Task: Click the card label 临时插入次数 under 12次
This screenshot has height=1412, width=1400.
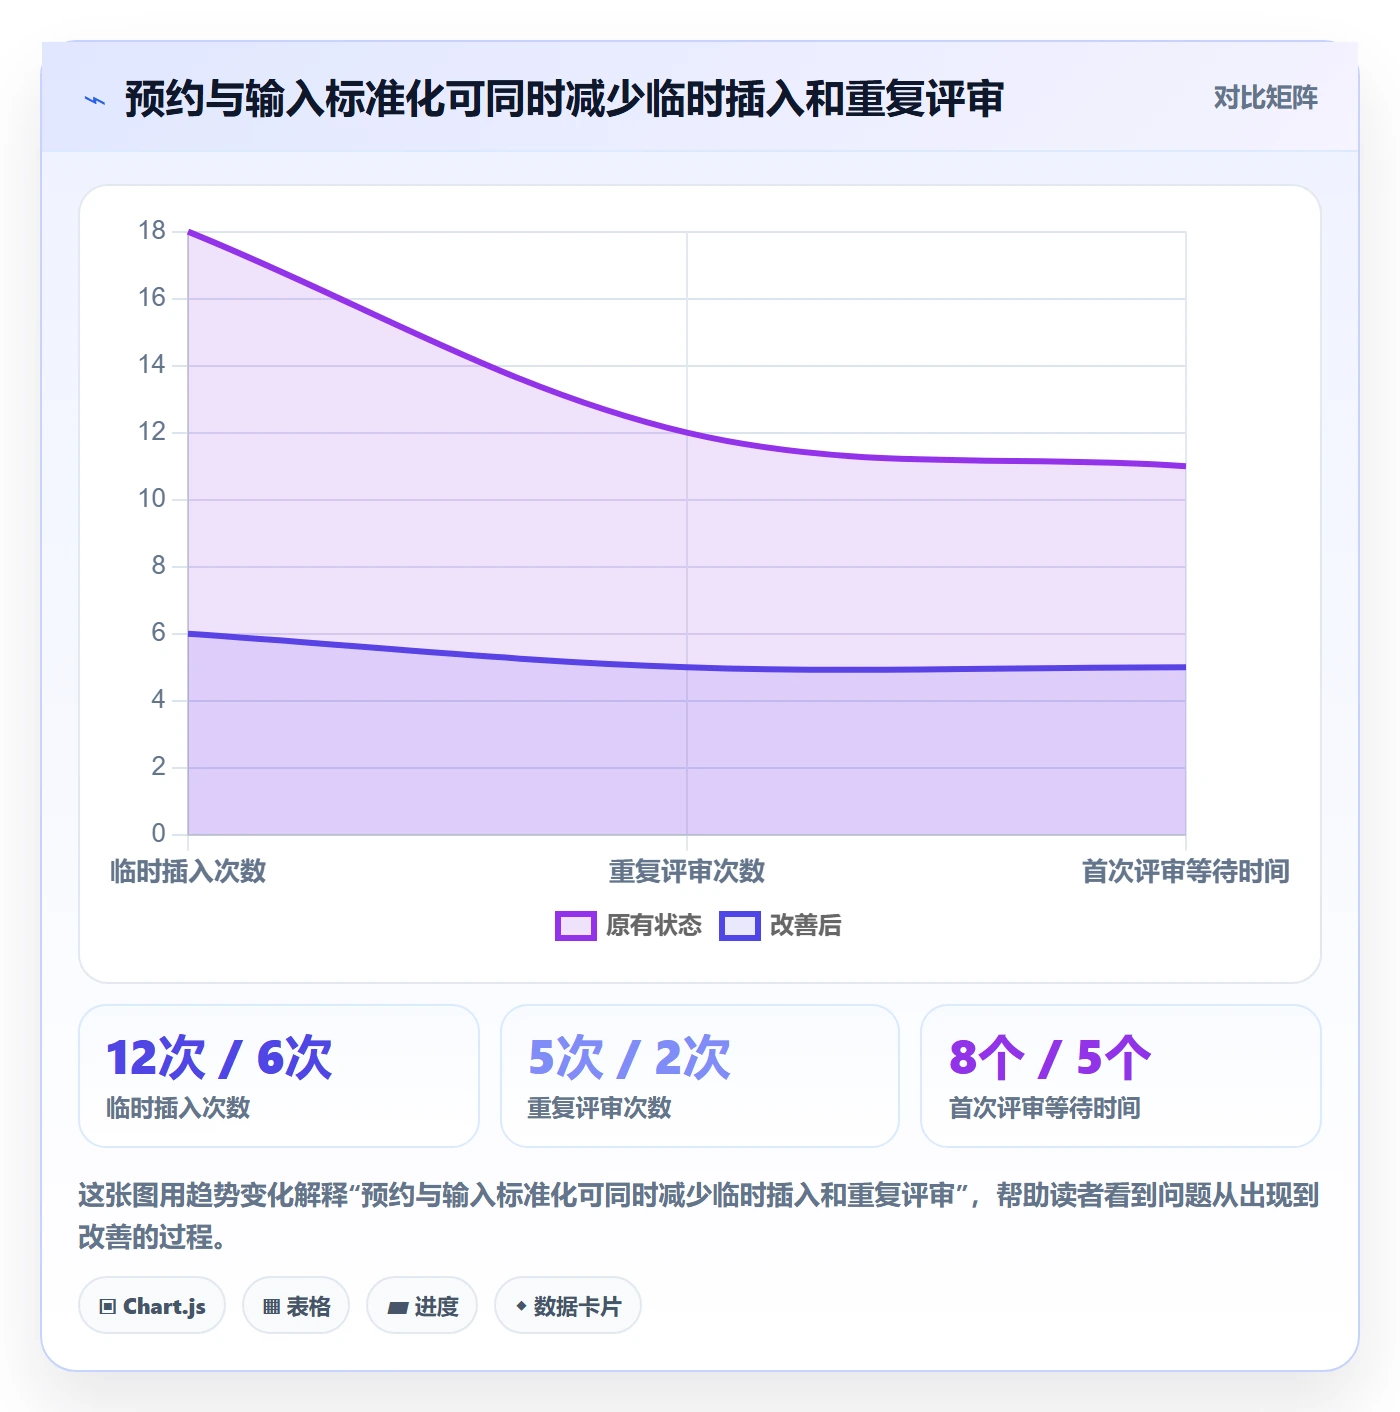Action: click(x=178, y=1108)
